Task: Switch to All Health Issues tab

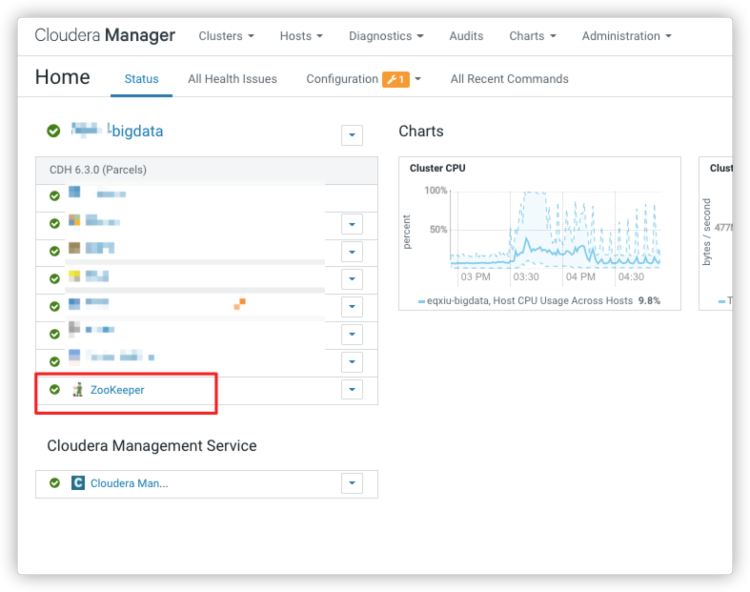Action: pos(232,79)
